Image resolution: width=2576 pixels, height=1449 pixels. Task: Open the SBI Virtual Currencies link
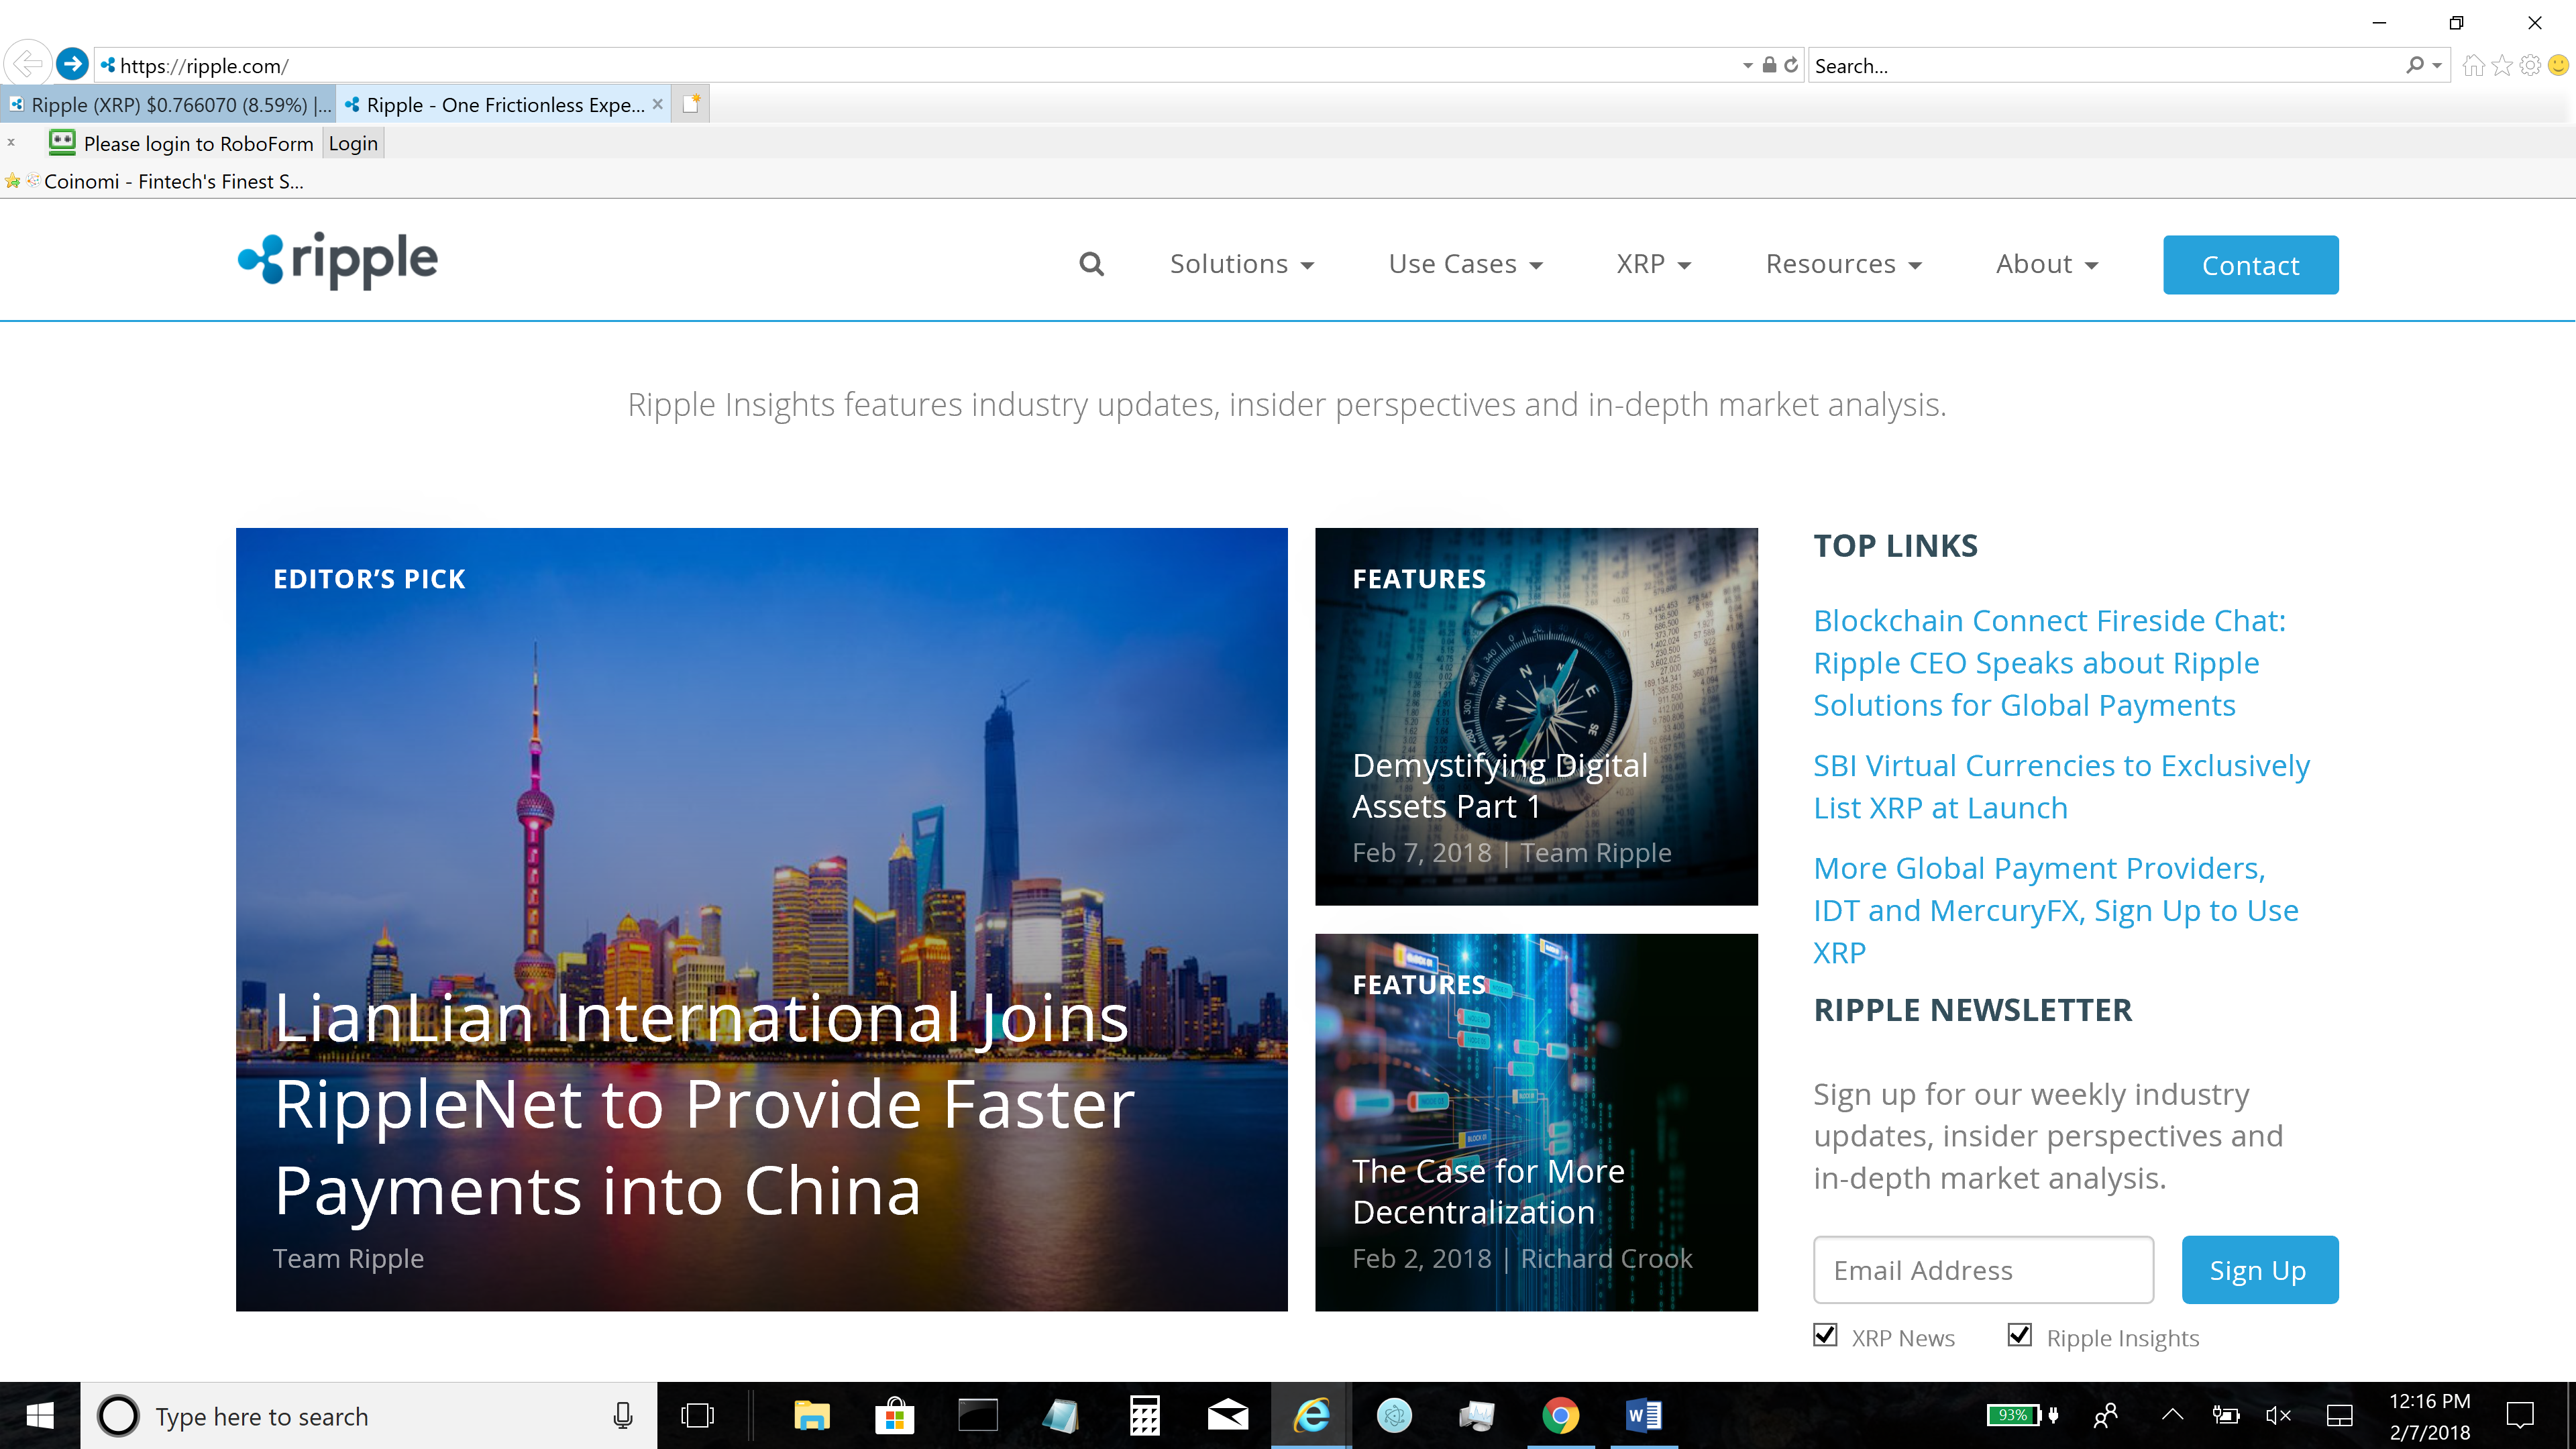(2061, 787)
